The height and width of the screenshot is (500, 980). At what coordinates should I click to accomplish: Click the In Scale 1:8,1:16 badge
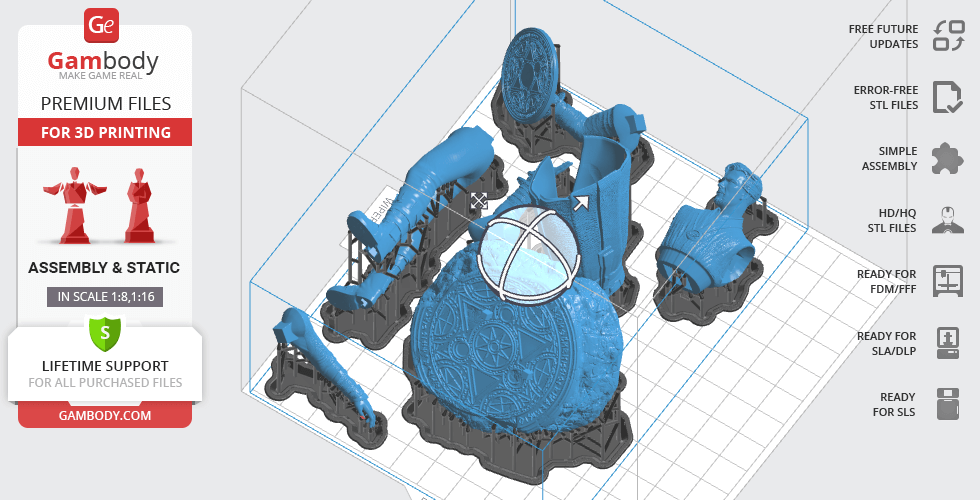[x=105, y=296]
